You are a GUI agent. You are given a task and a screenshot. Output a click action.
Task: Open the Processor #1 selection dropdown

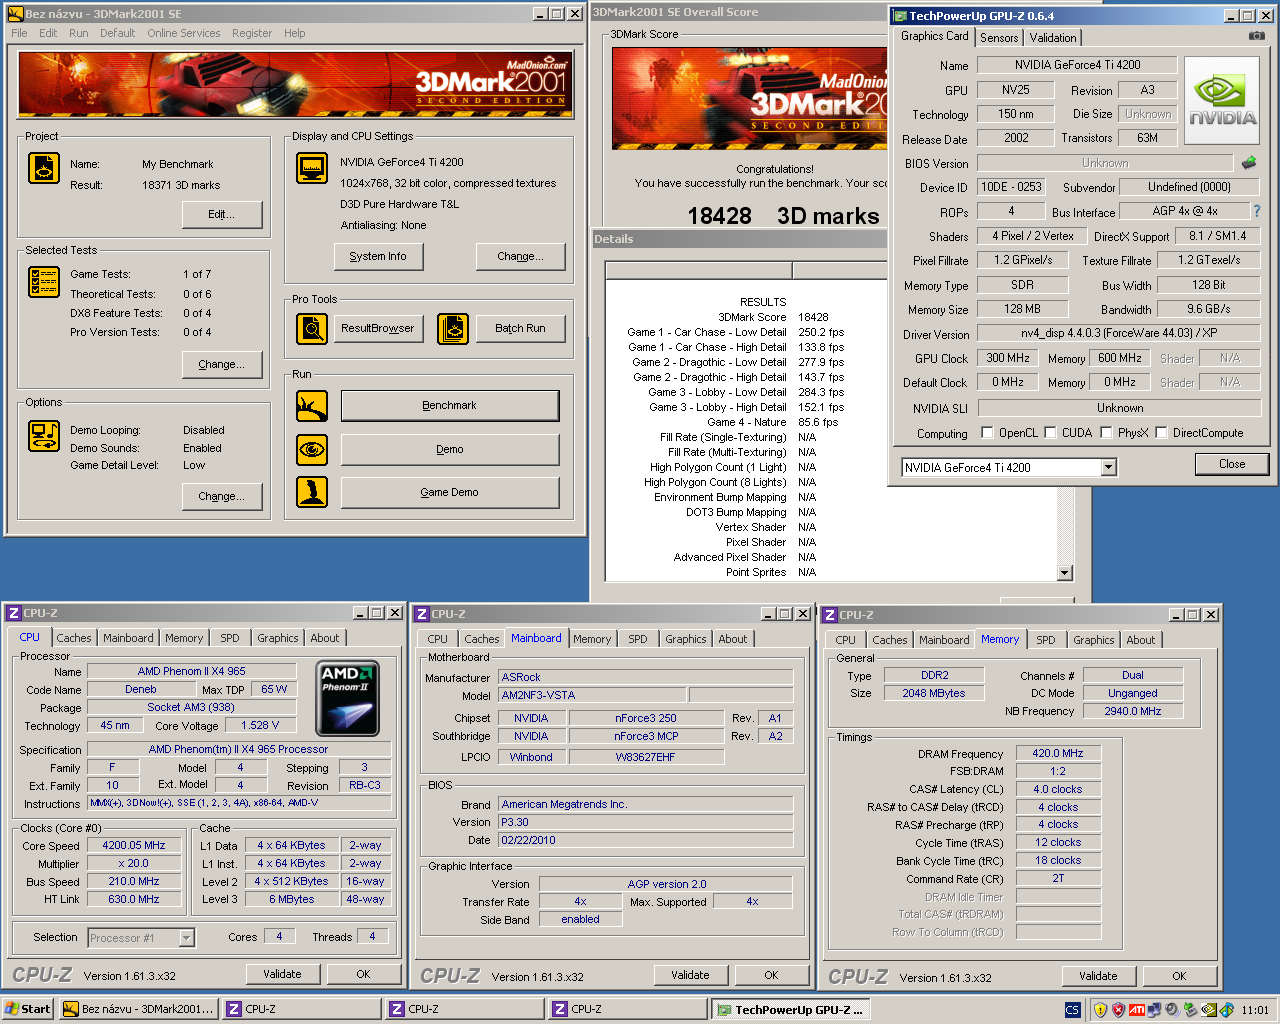186,938
